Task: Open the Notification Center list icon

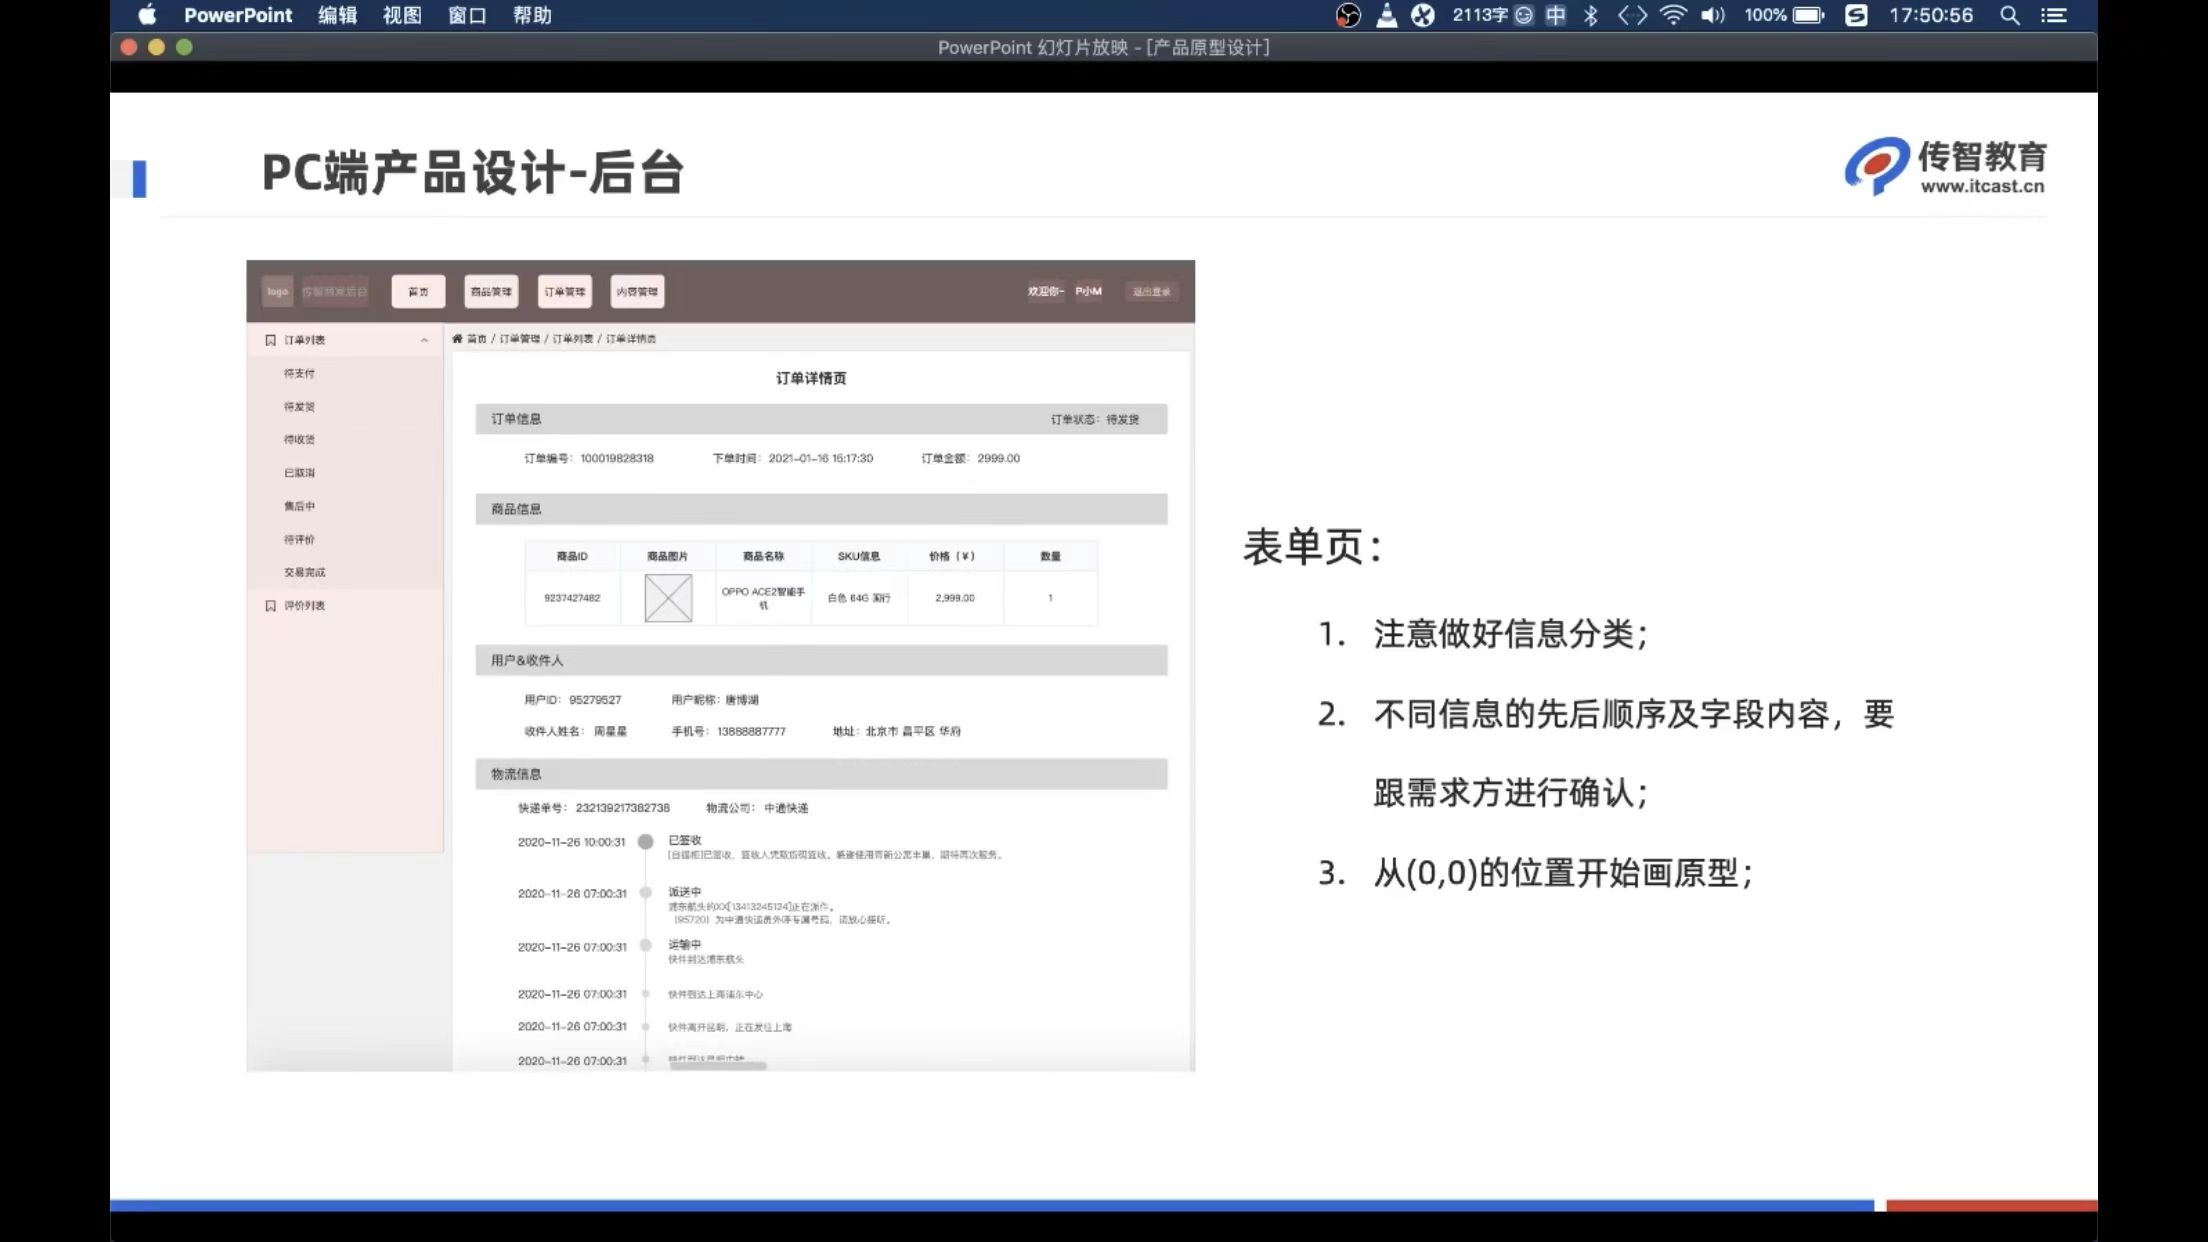Action: (x=2054, y=15)
